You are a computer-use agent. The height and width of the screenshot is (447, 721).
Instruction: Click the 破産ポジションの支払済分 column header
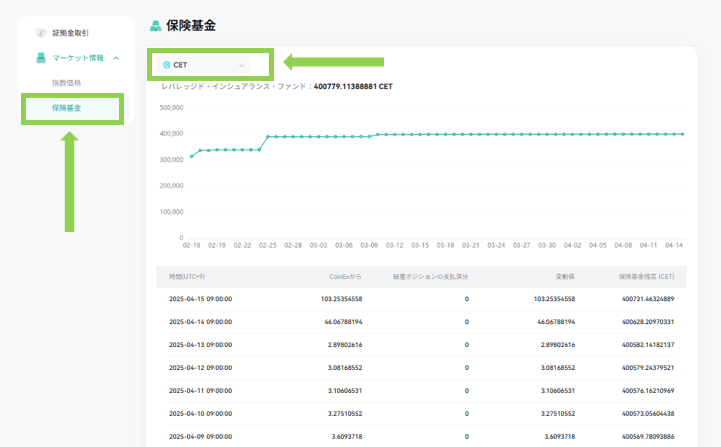[x=430, y=277]
